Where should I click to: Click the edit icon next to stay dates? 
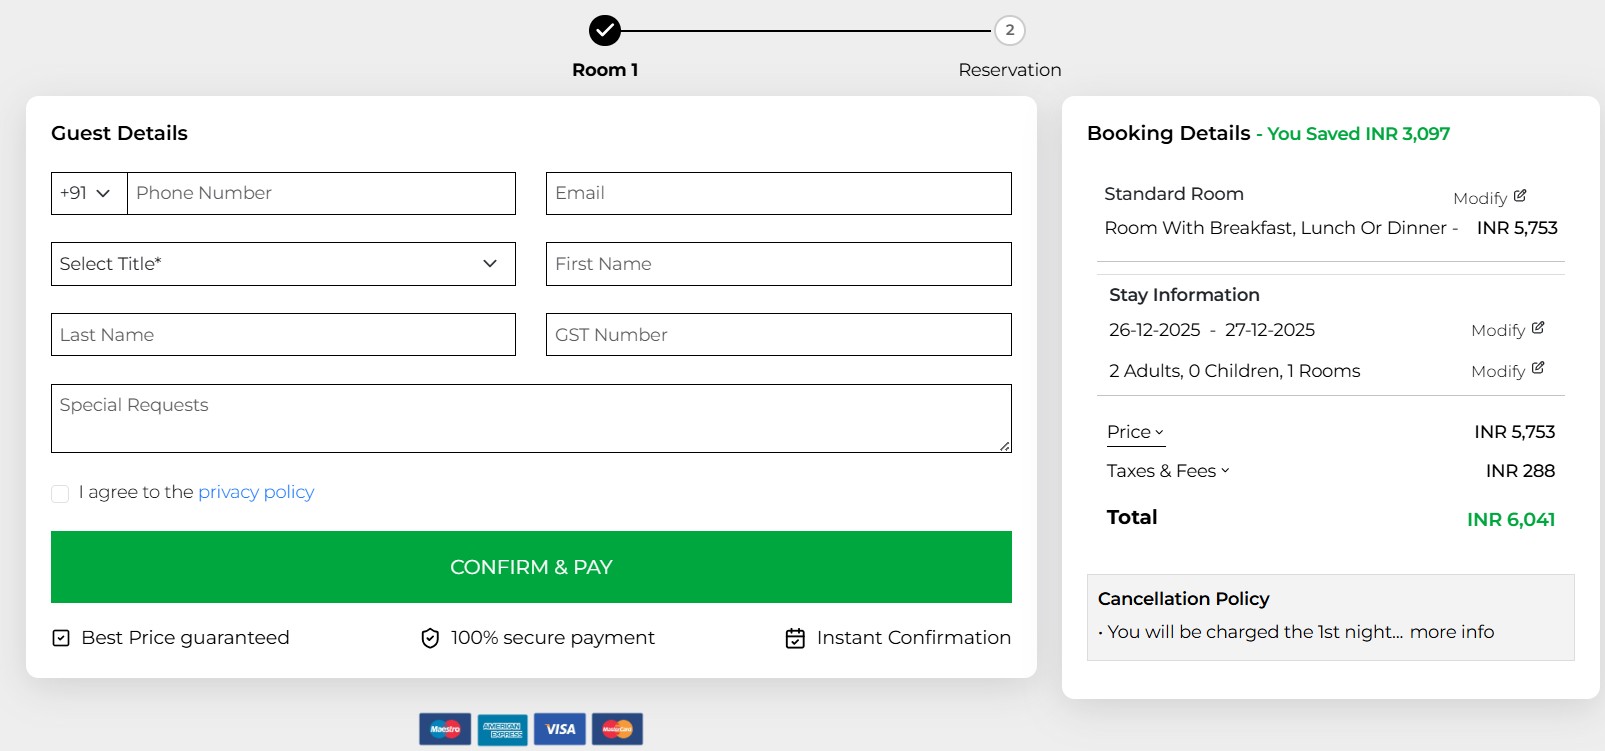click(1538, 328)
